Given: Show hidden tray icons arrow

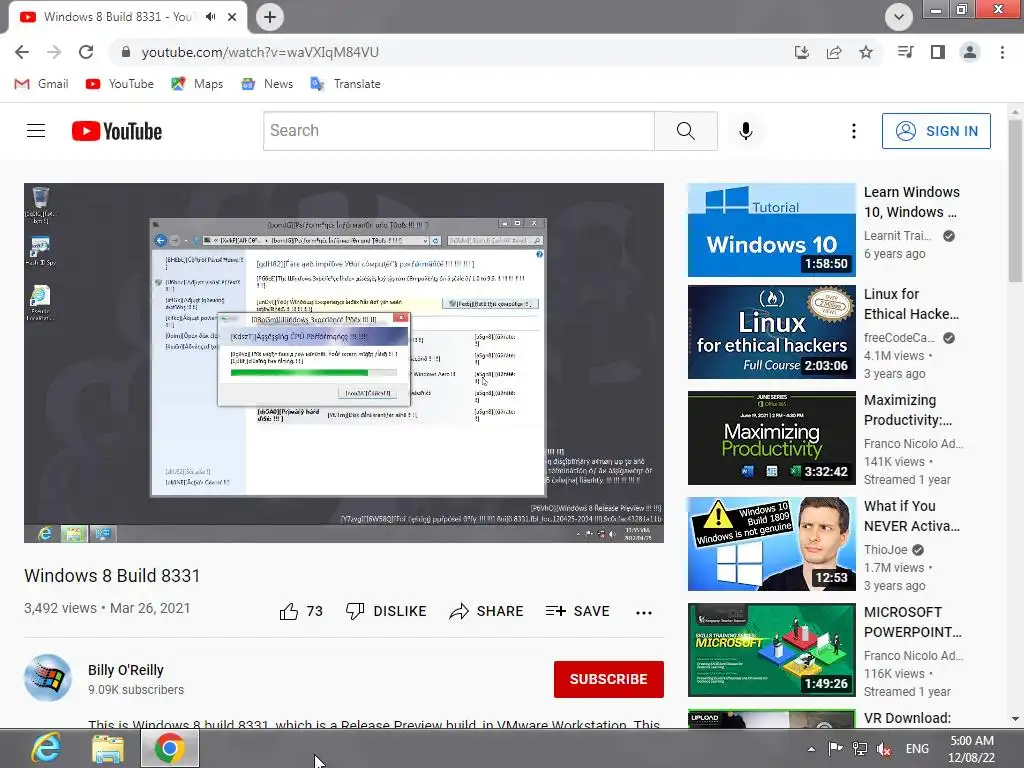Looking at the screenshot, I should (811, 749).
